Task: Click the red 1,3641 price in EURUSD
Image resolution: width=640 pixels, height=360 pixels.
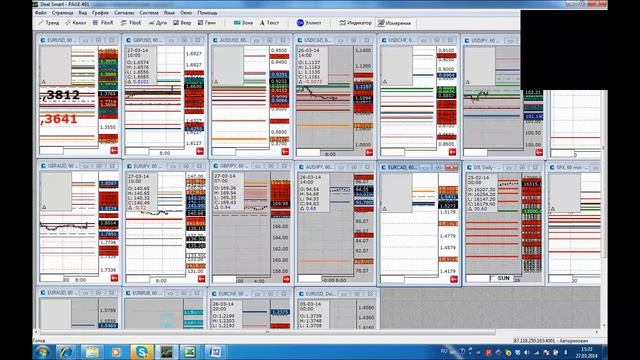Action: pos(59,119)
